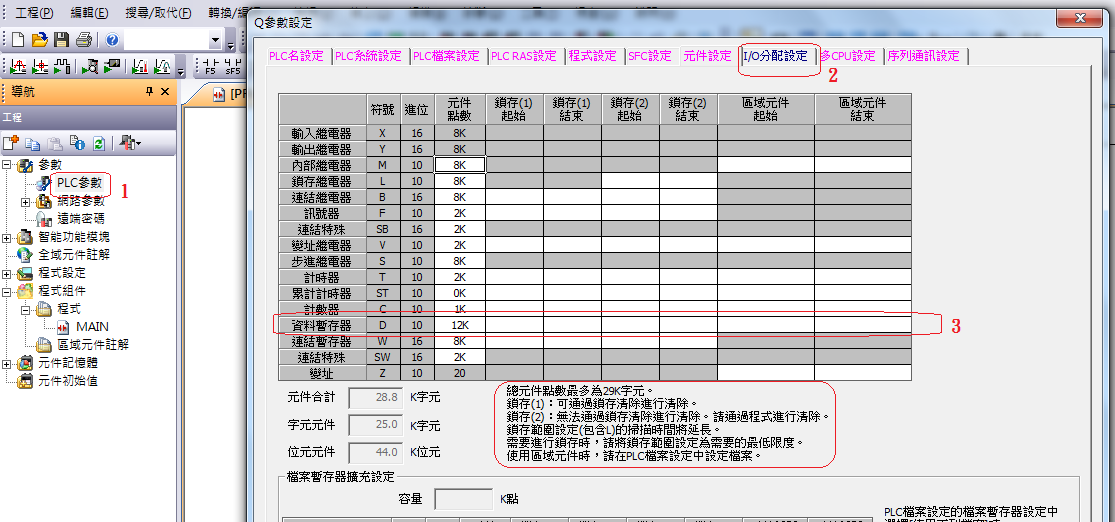This screenshot has width=1115, height=522.
Task: Click the green refresh icon in the 工程 toolbar
Action: click(x=99, y=143)
